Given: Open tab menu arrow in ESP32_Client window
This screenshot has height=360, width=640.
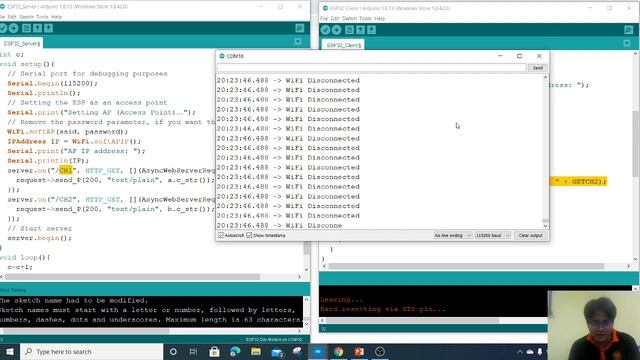Looking at the screenshot, I should [627, 43].
